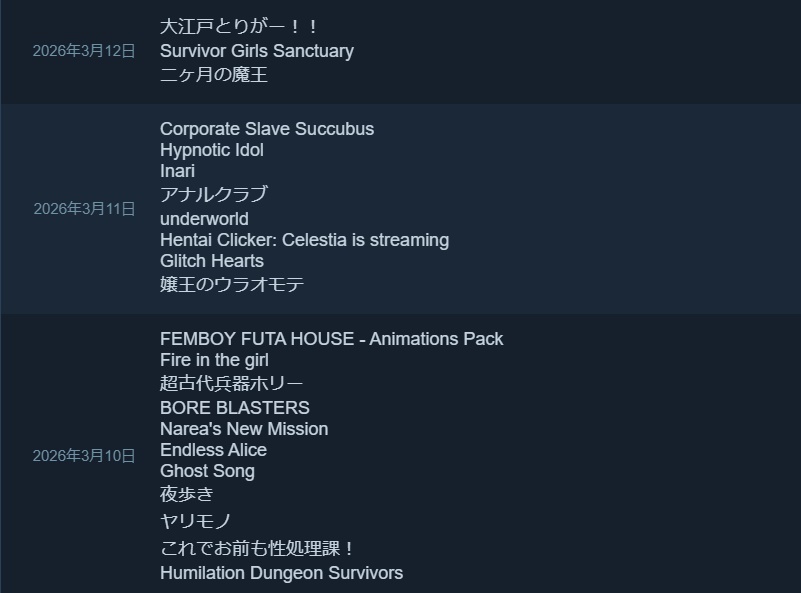Open the BORE BLASTERS entry
Image resolution: width=801 pixels, height=593 pixels.
point(235,408)
